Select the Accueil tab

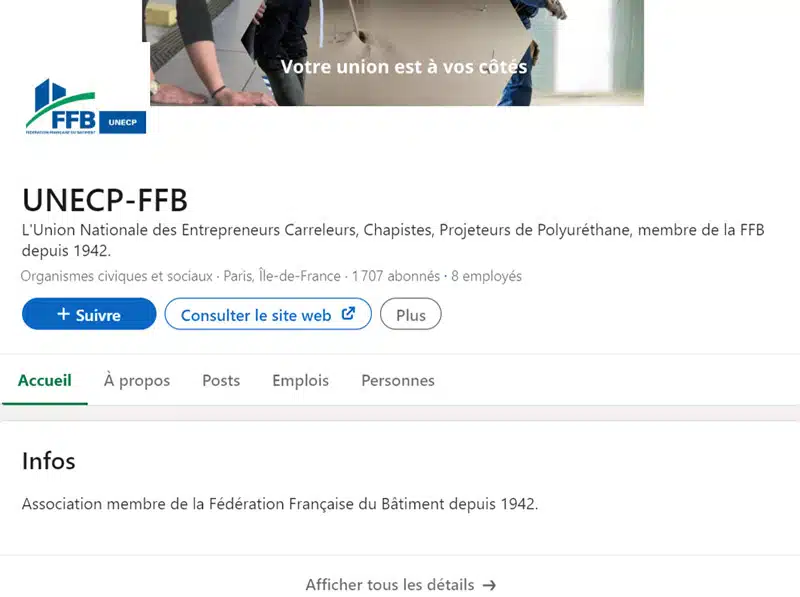coord(45,381)
